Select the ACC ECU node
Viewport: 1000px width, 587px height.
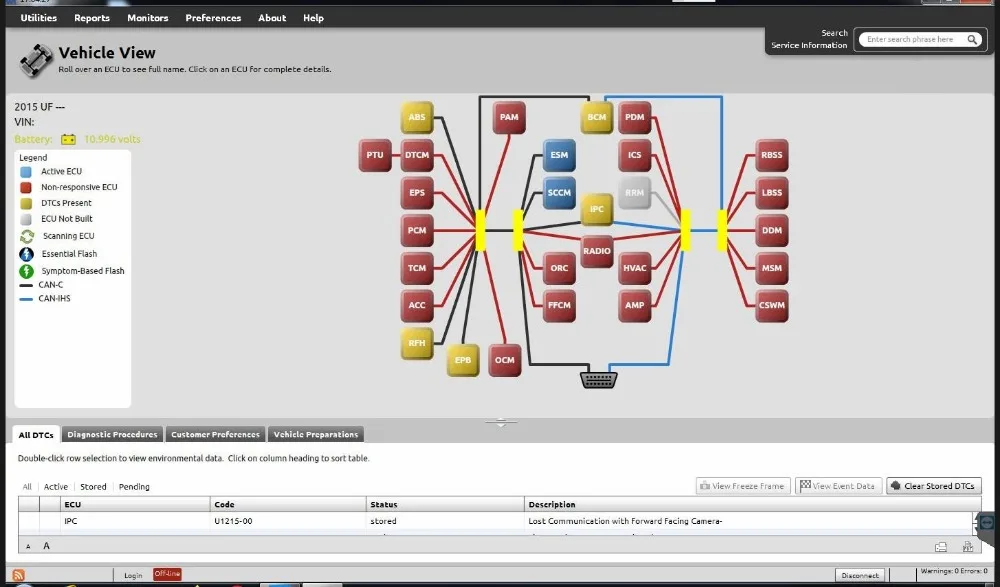click(x=417, y=306)
